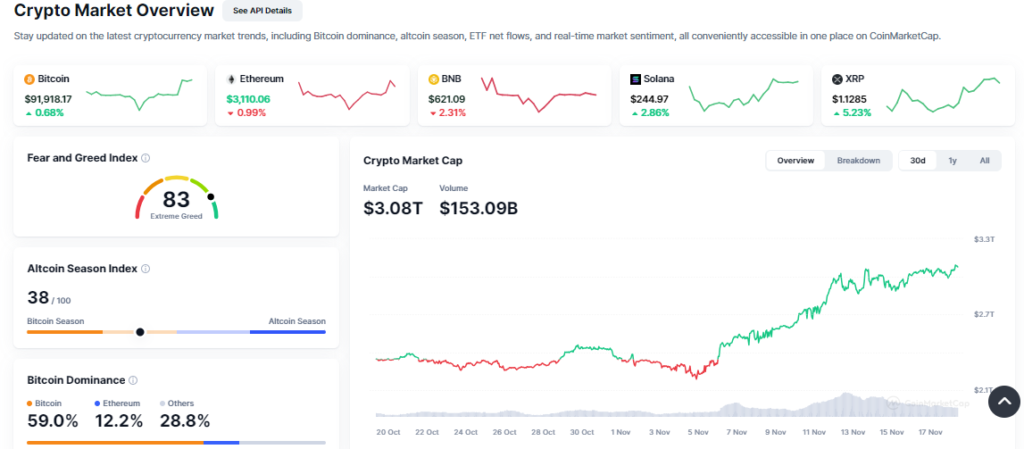
Task: Click the XRP black logo icon
Action: [837, 80]
